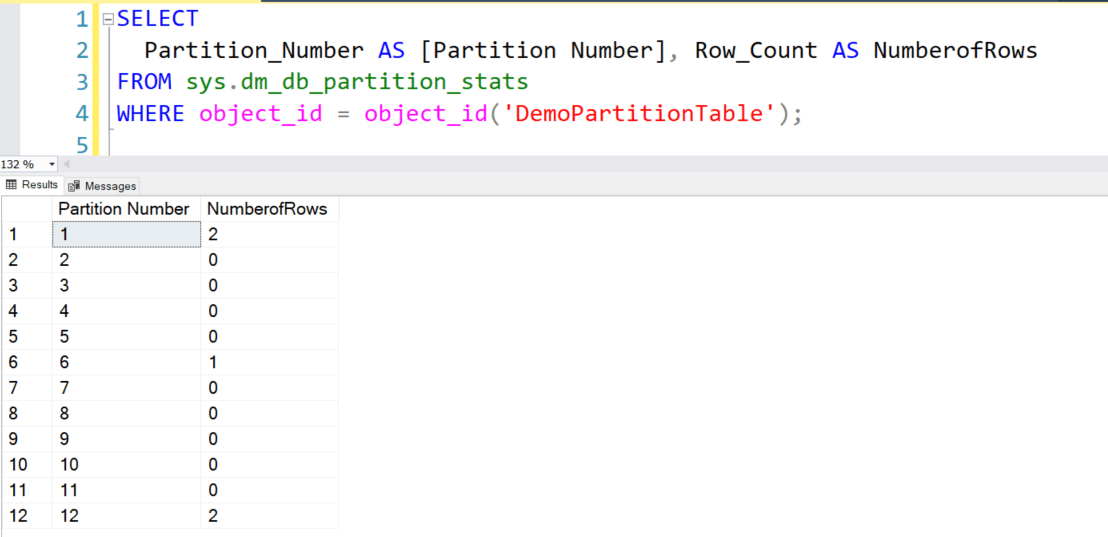Click the horizontal scrollbar left arrow in editor
The height and width of the screenshot is (537, 1108).
tap(67, 164)
